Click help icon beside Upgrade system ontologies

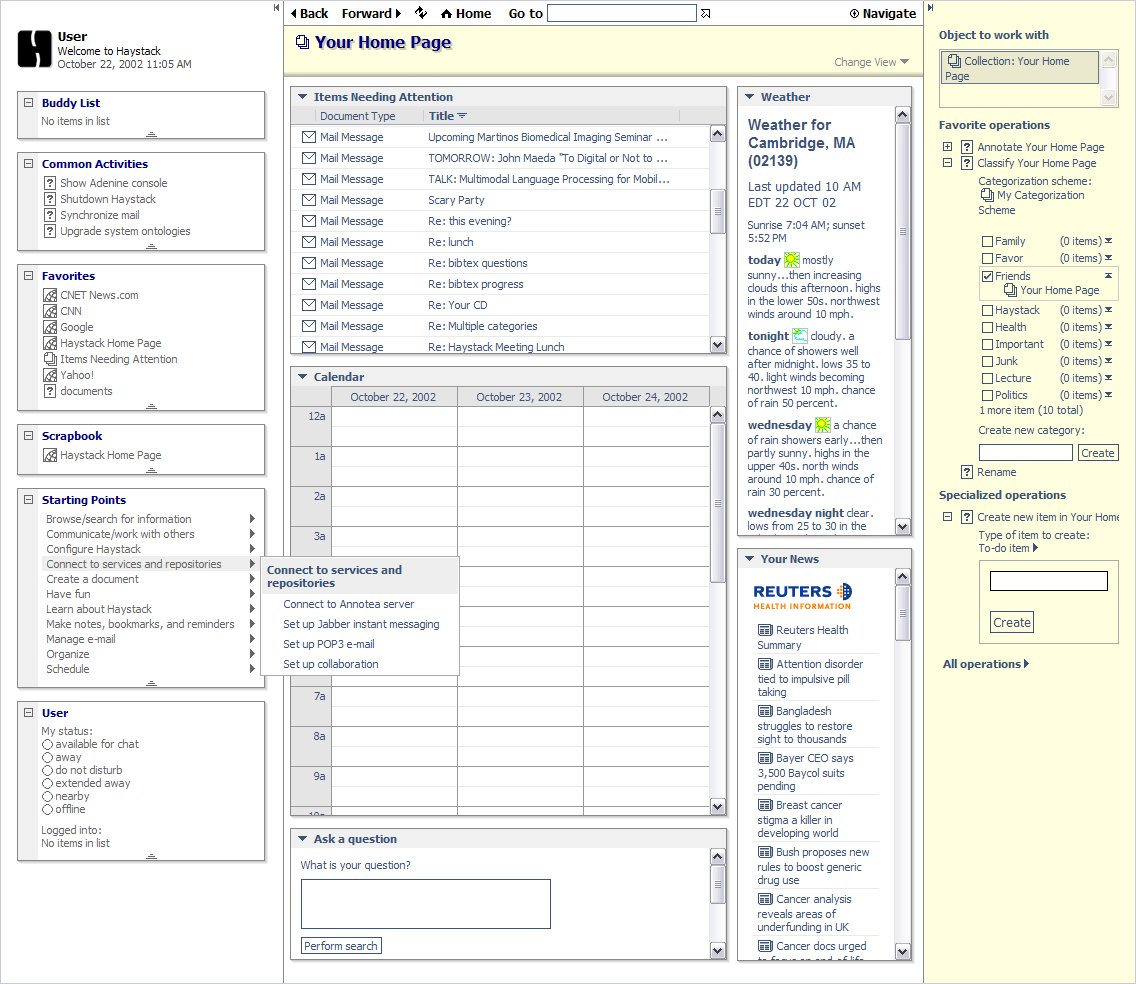(50, 231)
